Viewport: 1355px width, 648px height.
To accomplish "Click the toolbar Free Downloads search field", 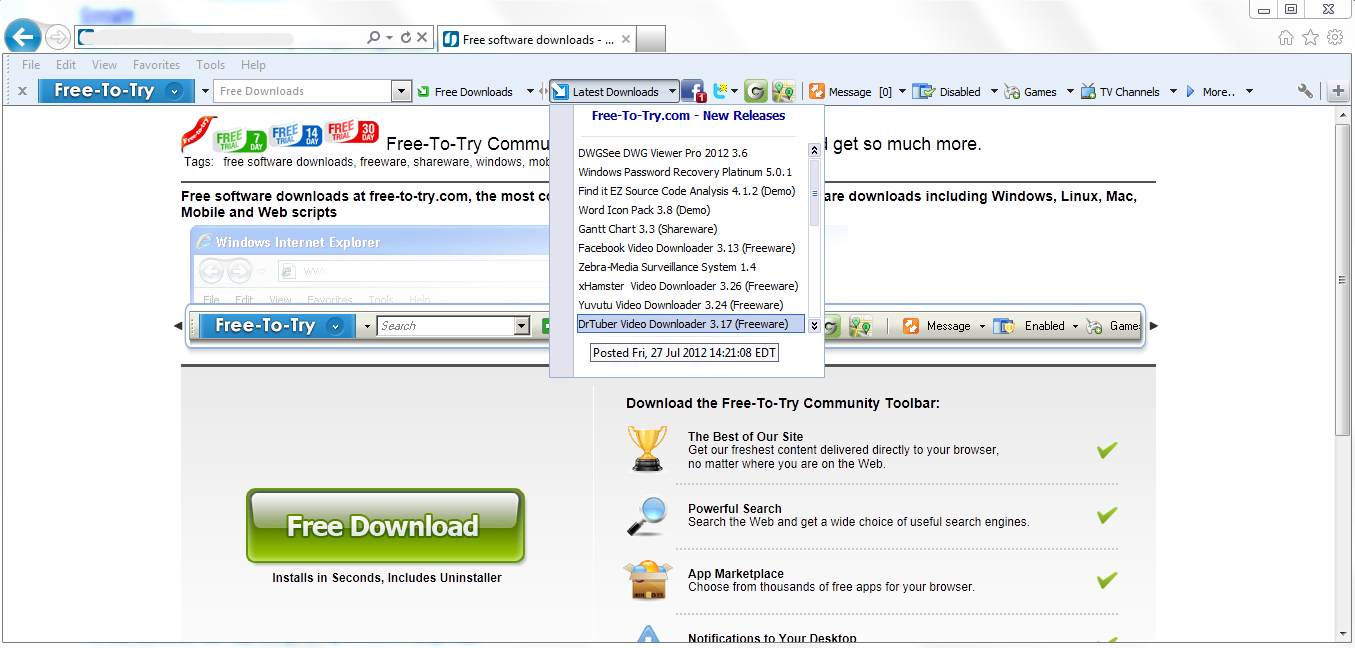I will [x=303, y=92].
